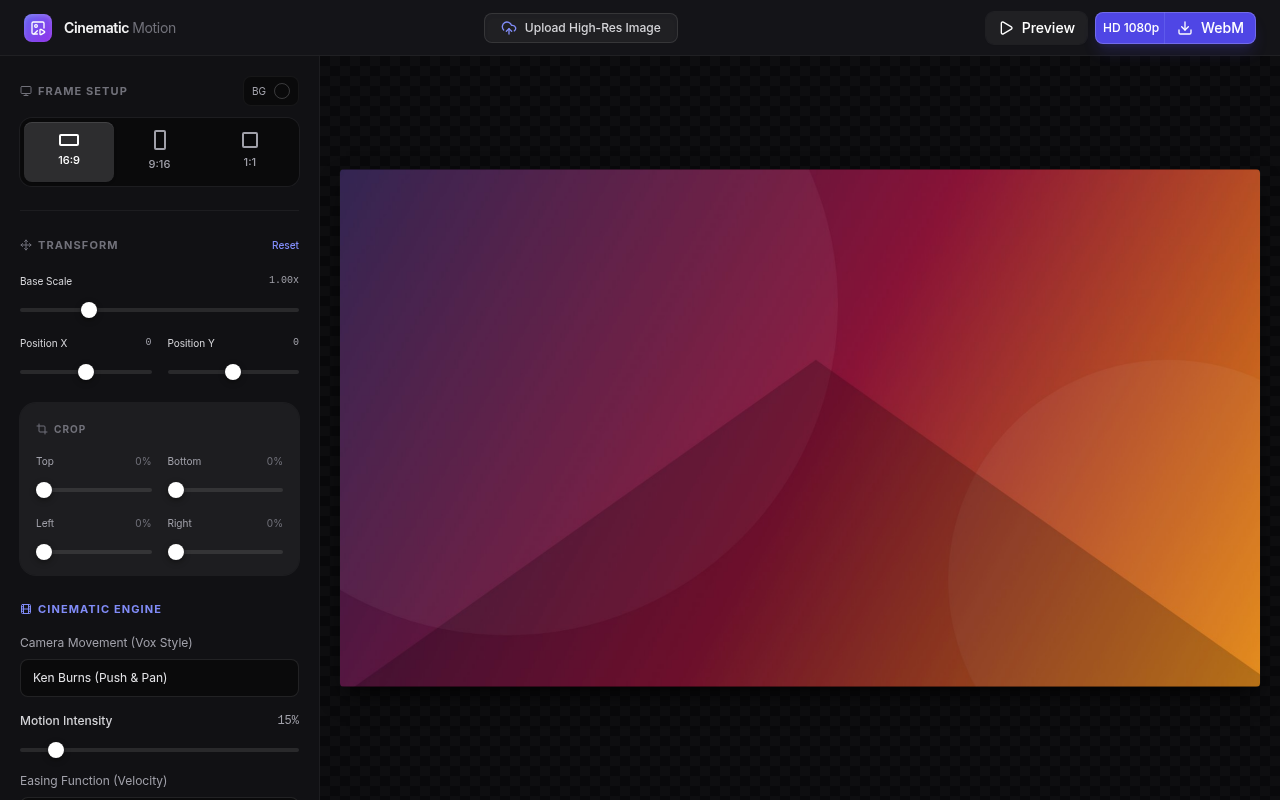Select the 9:16 portrait aspect ratio
The width and height of the screenshot is (1280, 800).
tap(159, 151)
